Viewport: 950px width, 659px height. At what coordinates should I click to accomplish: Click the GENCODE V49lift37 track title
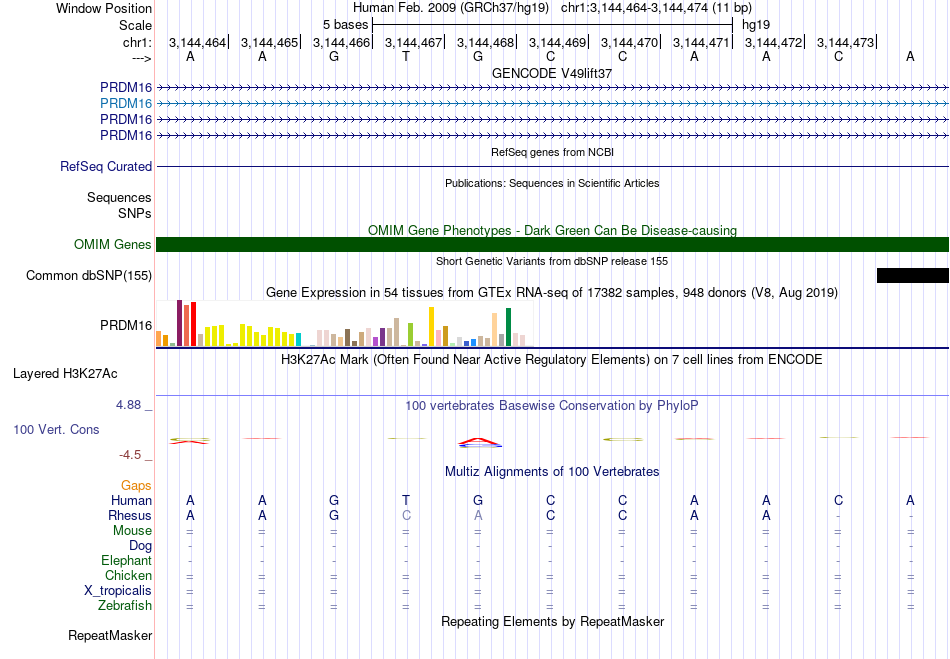tap(552, 73)
